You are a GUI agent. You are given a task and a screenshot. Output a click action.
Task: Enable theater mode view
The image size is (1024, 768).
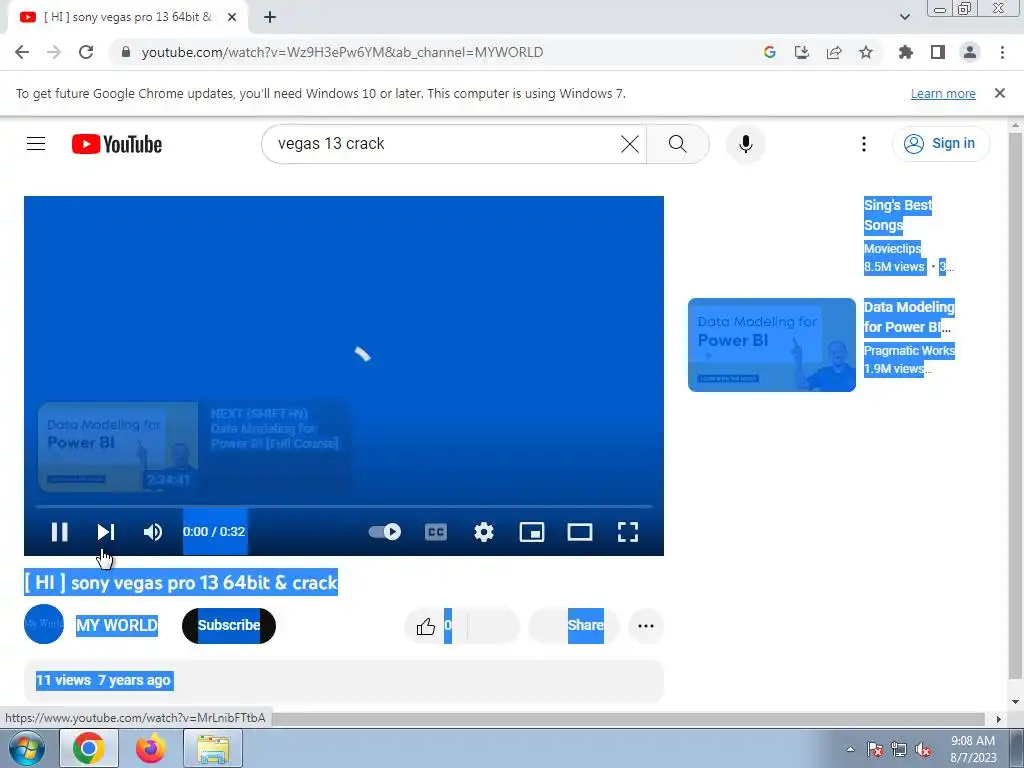[580, 532]
